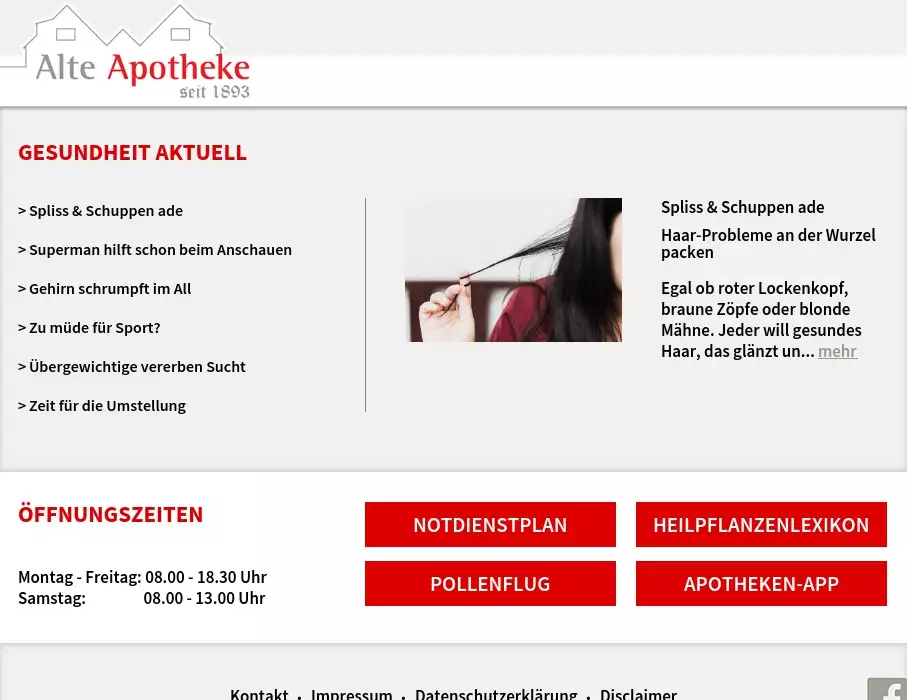This screenshot has height=700, width=907.
Task: Click the hair photo thumbnail
Action: (514, 270)
